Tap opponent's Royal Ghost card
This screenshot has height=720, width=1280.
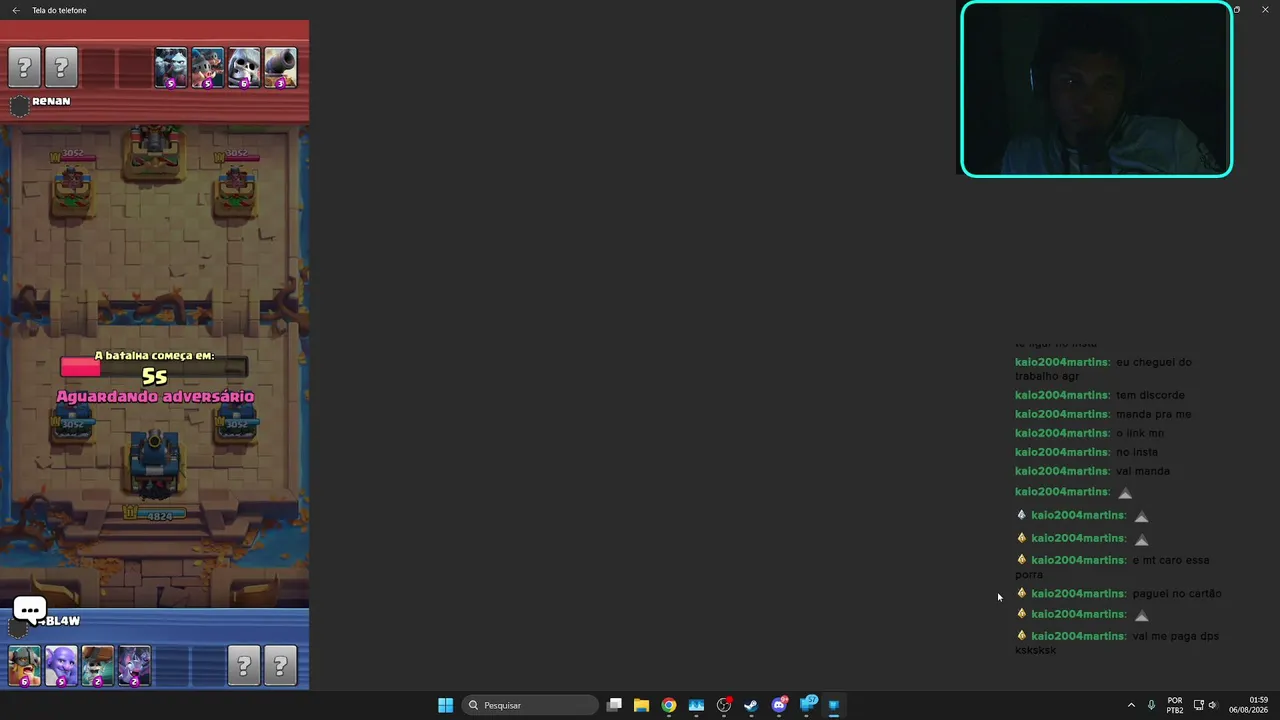click(x=171, y=68)
